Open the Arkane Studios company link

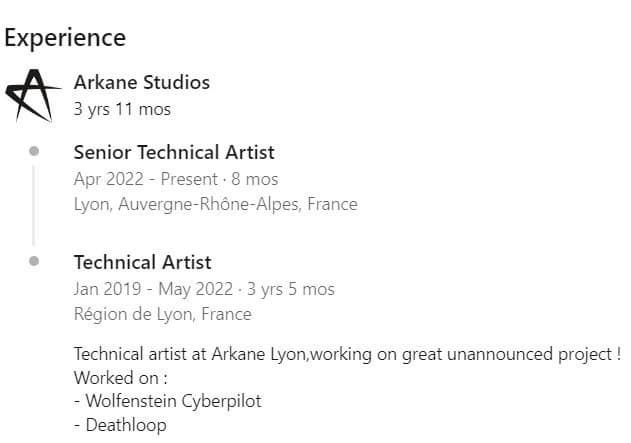[141, 83]
